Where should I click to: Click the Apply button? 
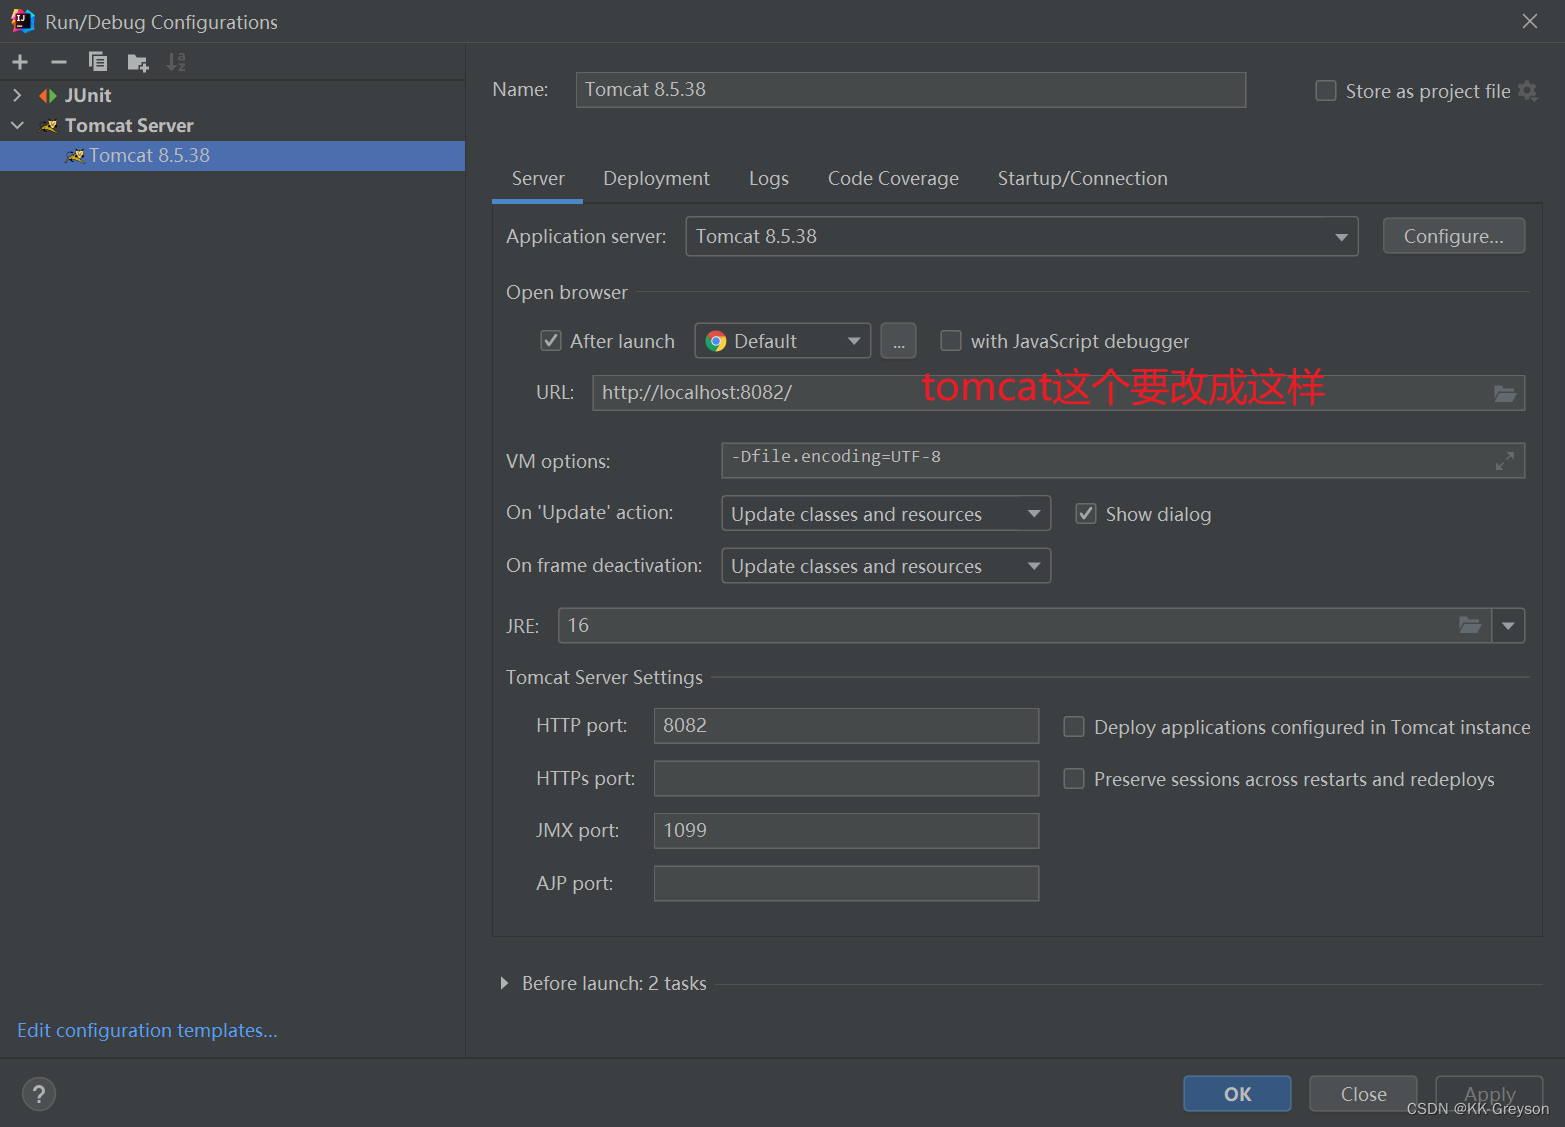pyautogui.click(x=1489, y=1094)
